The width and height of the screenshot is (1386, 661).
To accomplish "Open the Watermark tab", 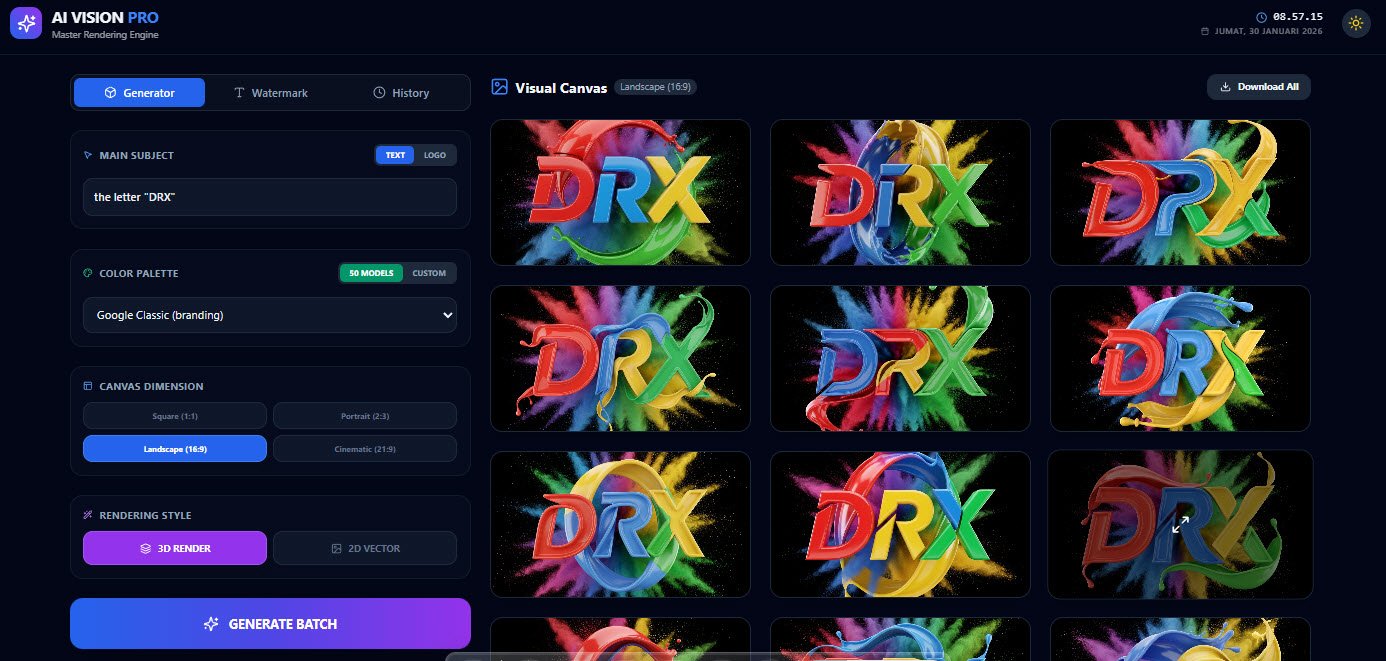I will [271, 93].
